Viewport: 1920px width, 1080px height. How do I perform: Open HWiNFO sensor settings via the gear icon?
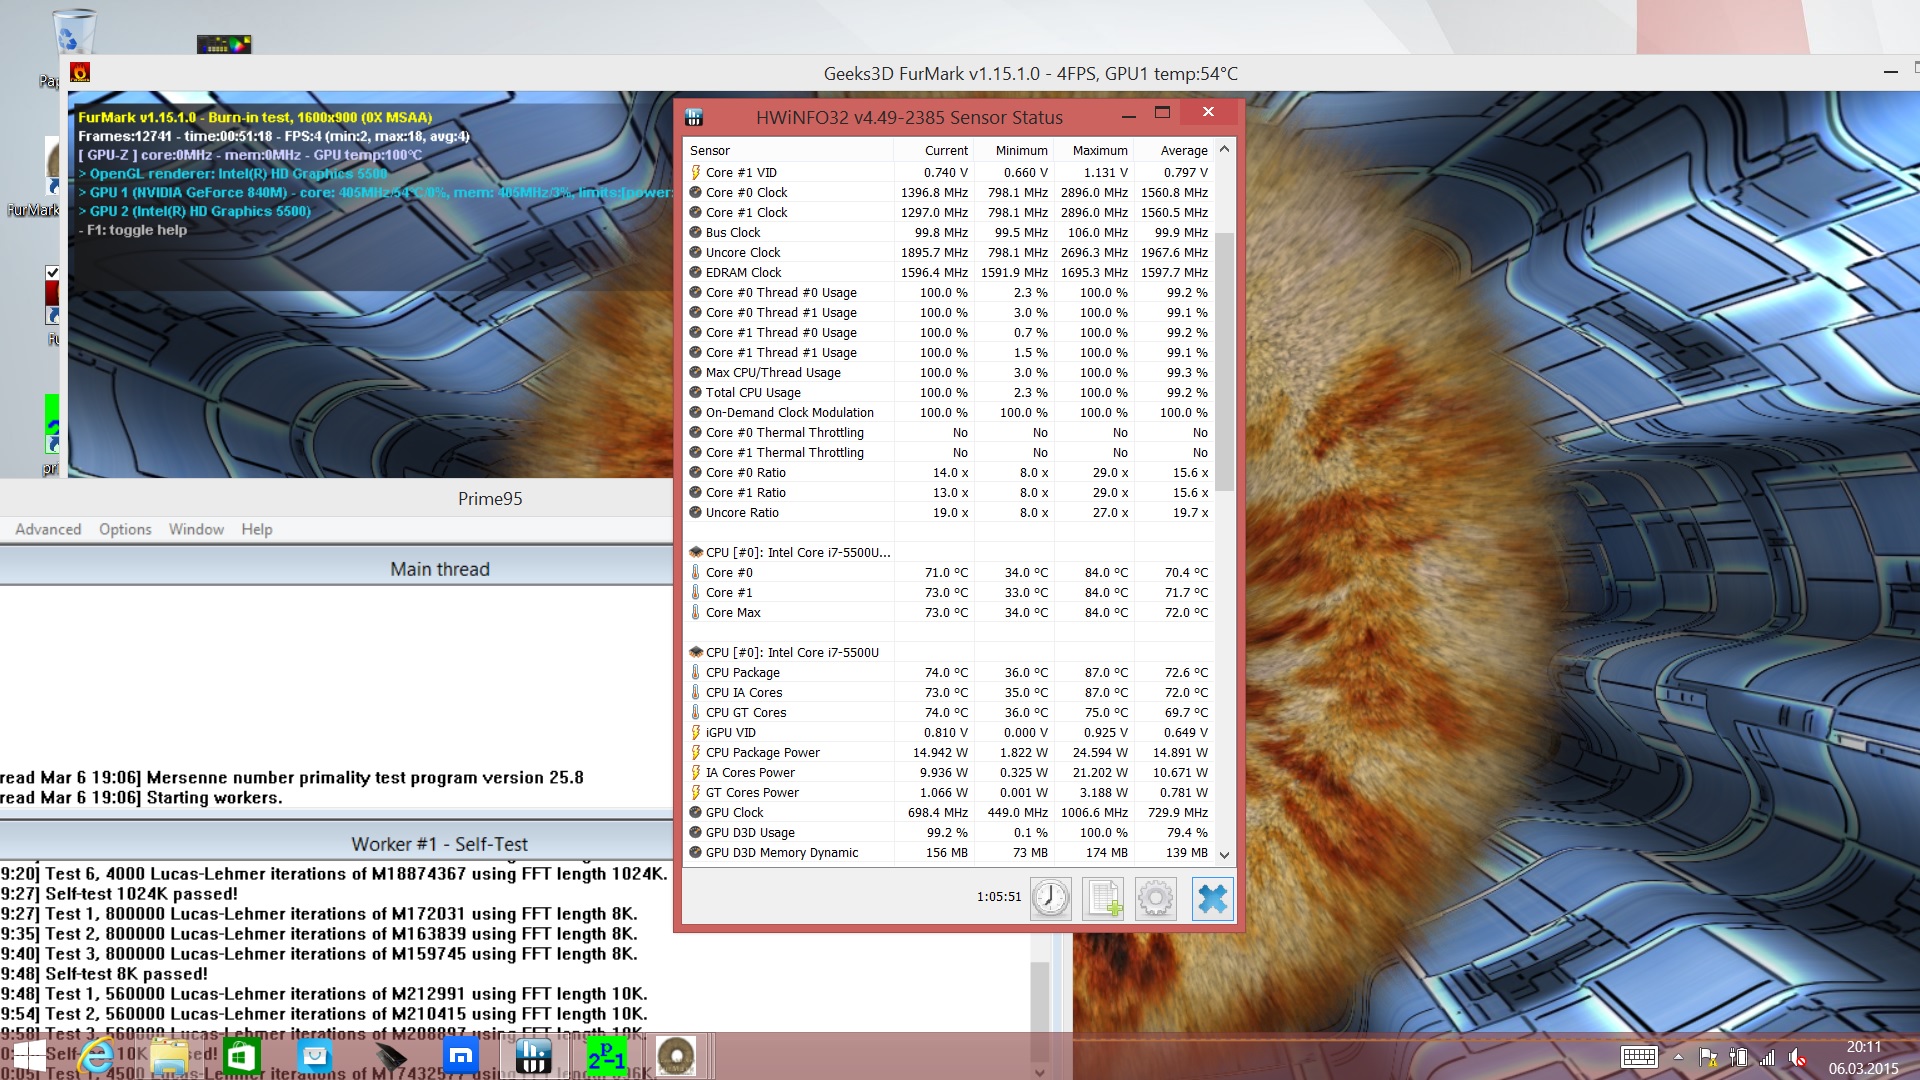pyautogui.click(x=1156, y=898)
